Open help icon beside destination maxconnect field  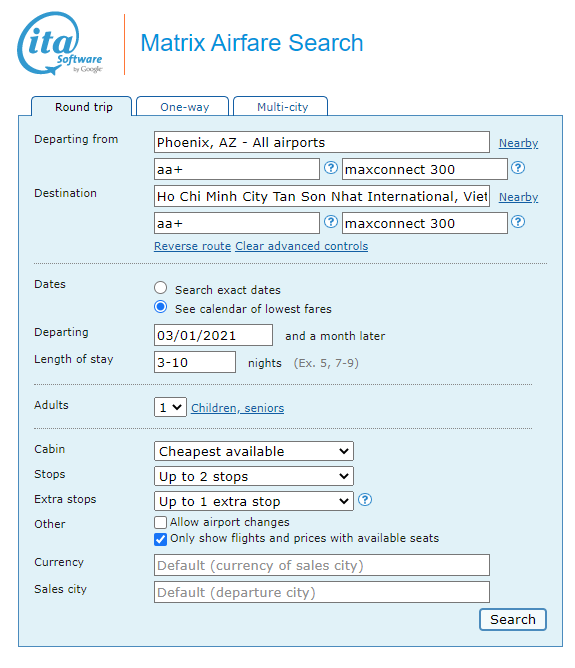pyautogui.click(x=518, y=222)
